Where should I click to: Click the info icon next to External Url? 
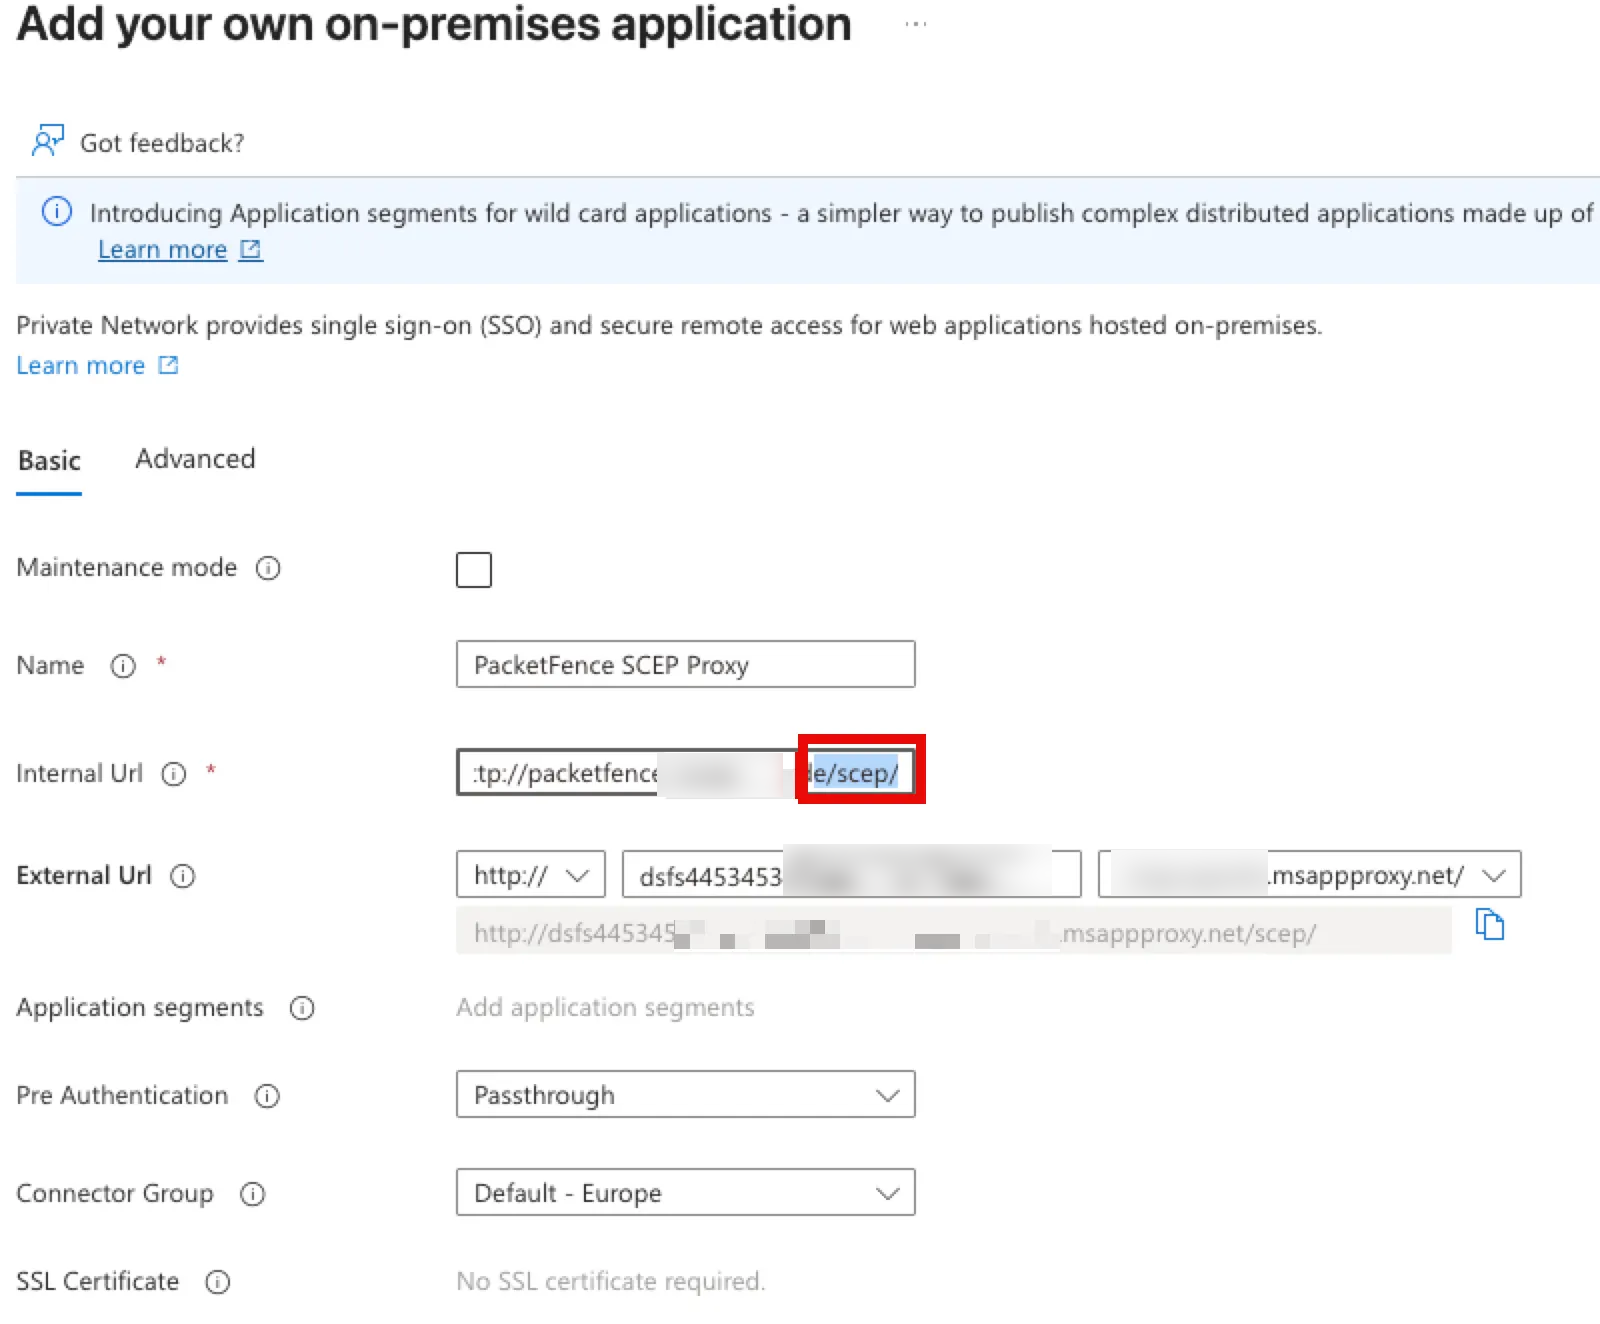(184, 877)
